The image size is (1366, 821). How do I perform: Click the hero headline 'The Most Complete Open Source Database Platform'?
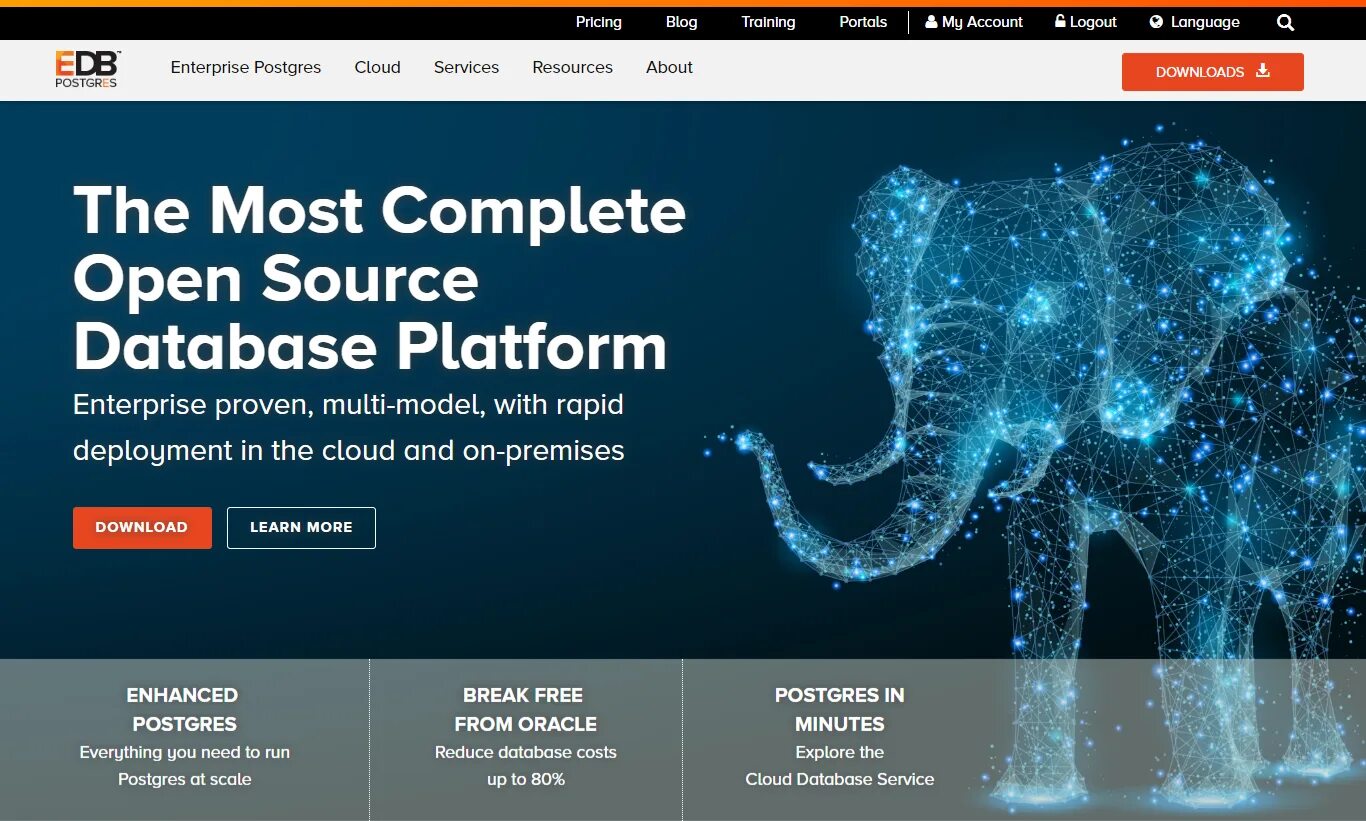pyautogui.click(x=379, y=278)
